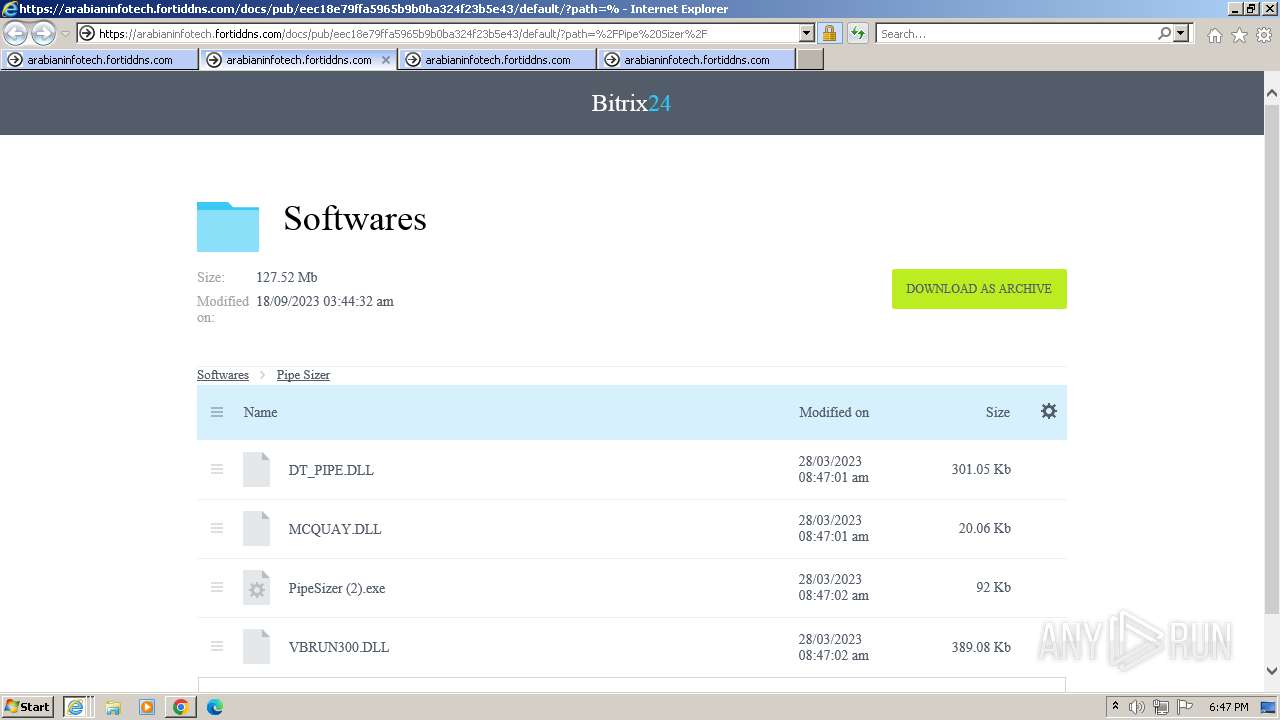Open media player taskbar icon
This screenshot has width=1280, height=720.
pyautogui.click(x=147, y=707)
